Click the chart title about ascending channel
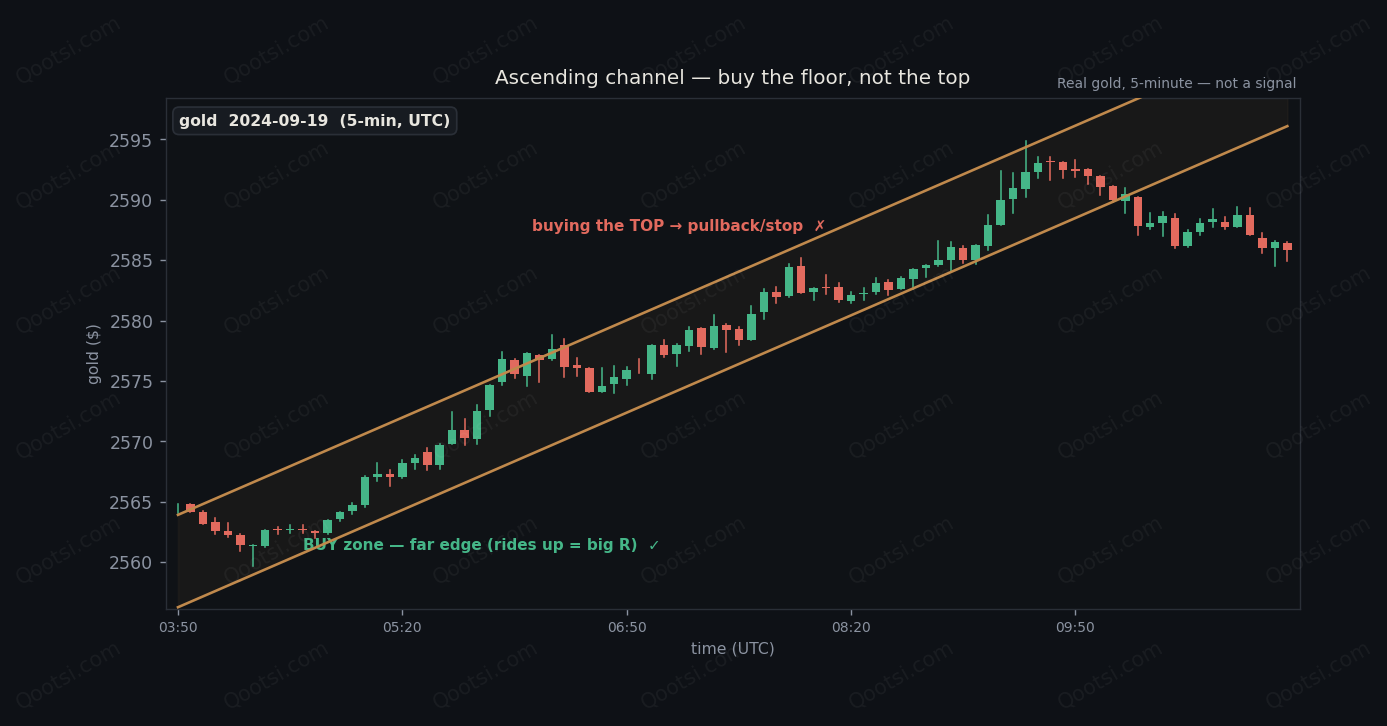 (x=732, y=78)
